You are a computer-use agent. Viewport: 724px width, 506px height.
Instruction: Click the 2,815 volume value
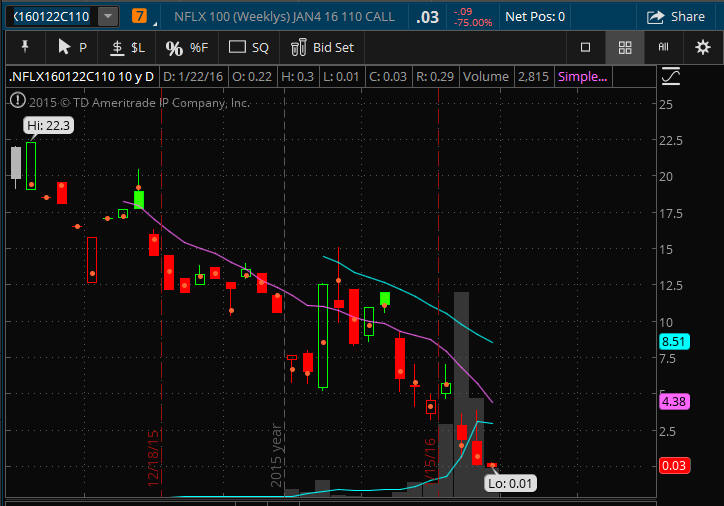(533, 77)
